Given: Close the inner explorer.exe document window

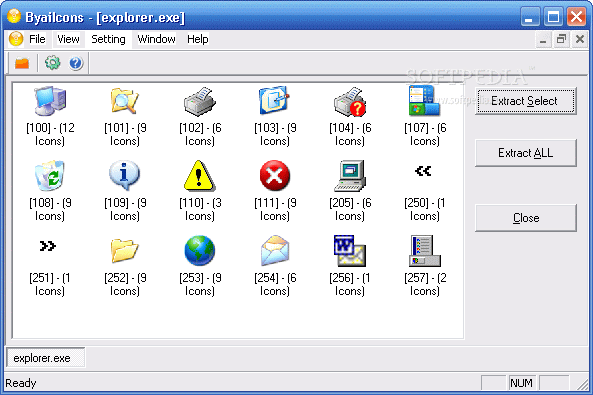Looking at the screenshot, I should (579, 39).
